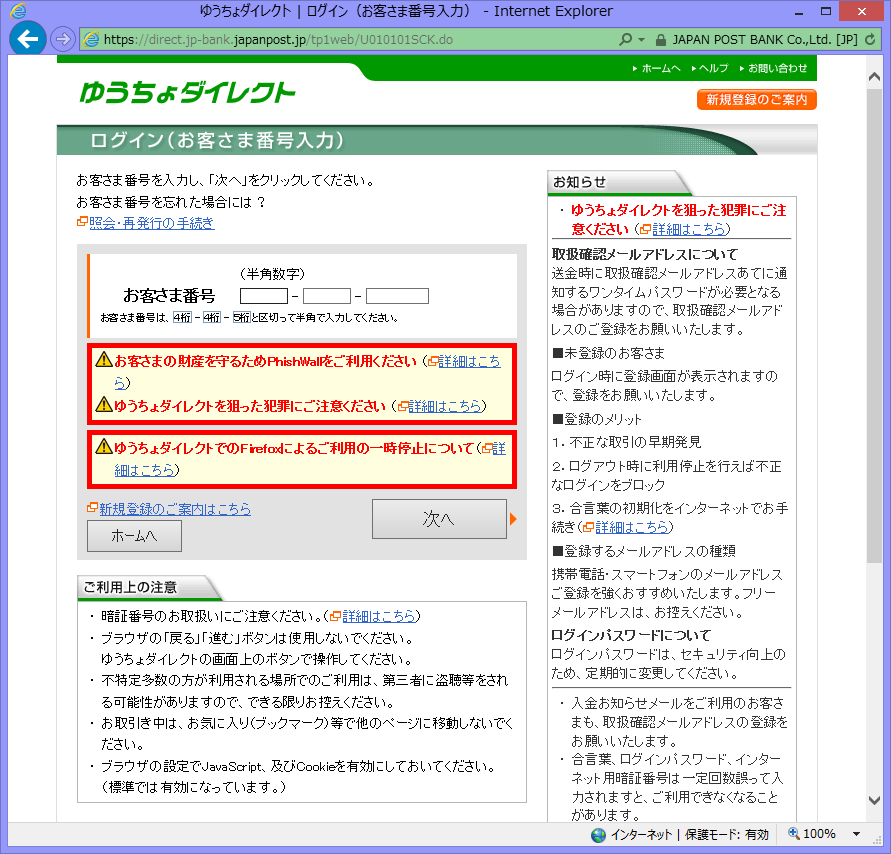Open the zoom level dropdown arrow in status bar
Viewport: 891px width, 854px height.
point(856,834)
